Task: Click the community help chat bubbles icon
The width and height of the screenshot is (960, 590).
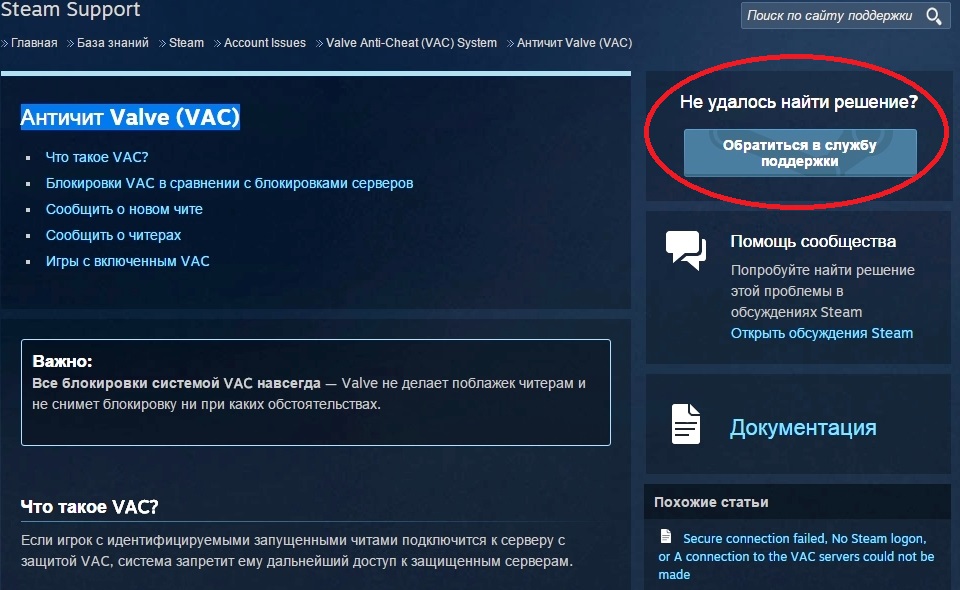Action: (x=686, y=250)
